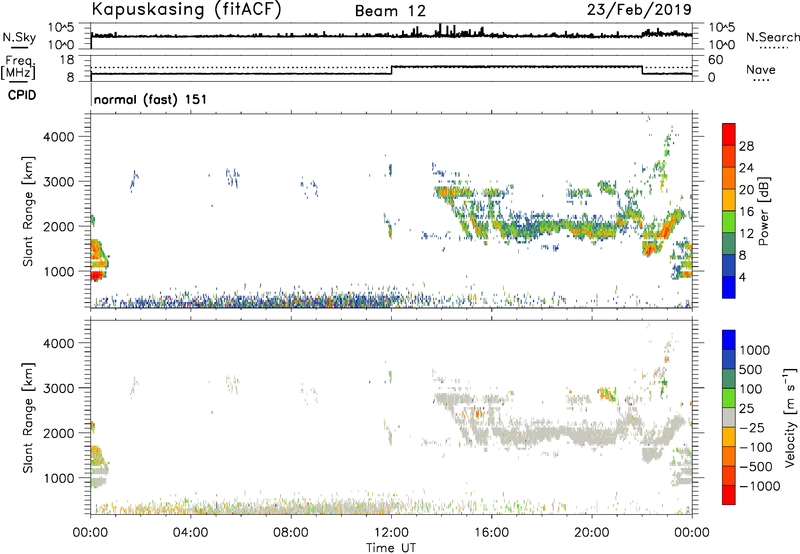
Task: Click the '16:00' time axis label
Action: pos(491,532)
